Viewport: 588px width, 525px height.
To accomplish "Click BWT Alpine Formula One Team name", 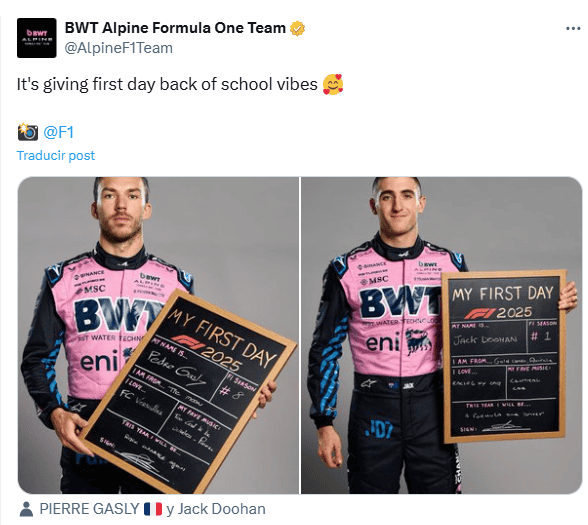I will pyautogui.click(x=175, y=28).
